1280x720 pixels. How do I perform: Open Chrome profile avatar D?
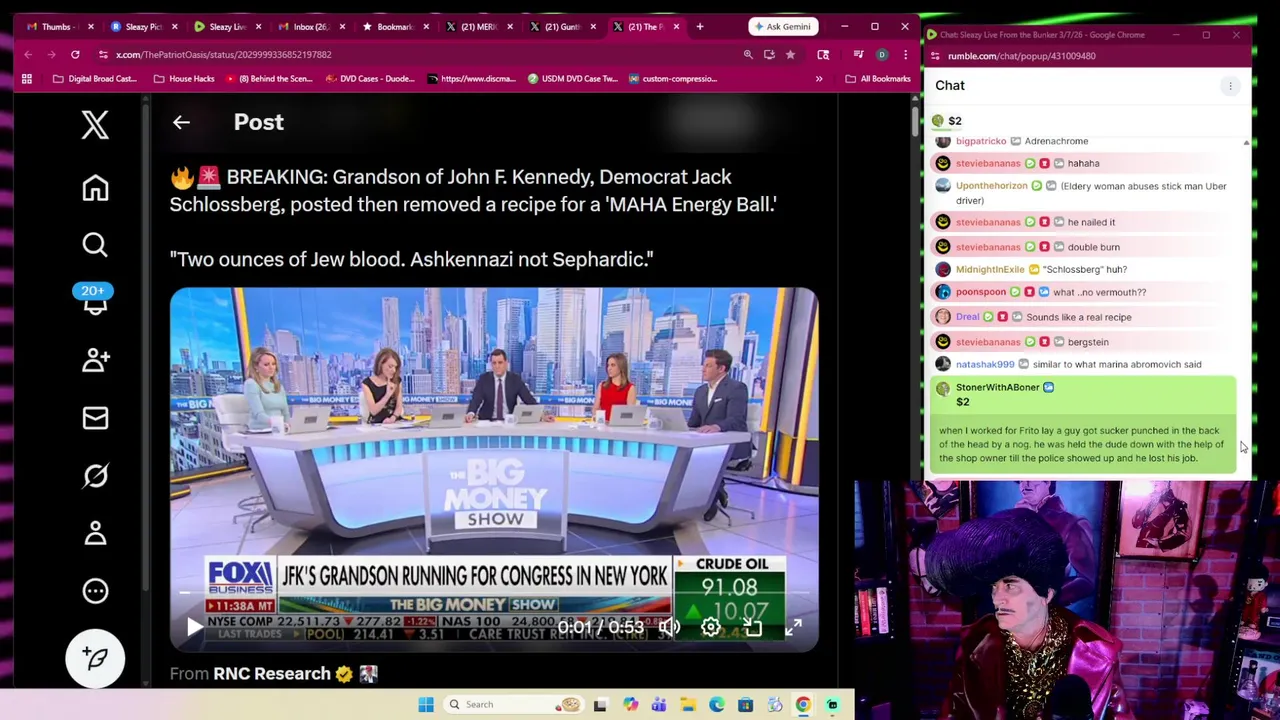882,55
